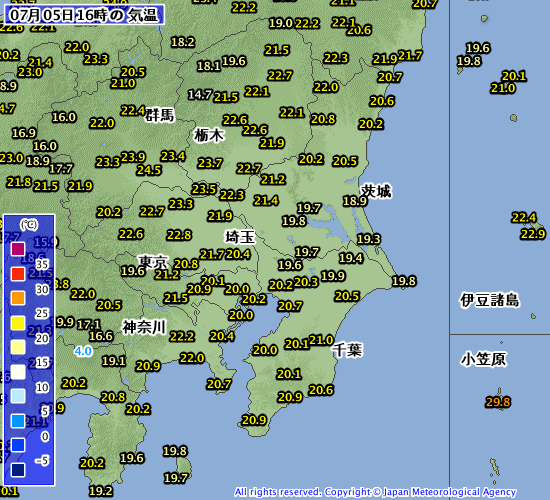Click the blue 4.0 temperature reading

tap(83, 351)
